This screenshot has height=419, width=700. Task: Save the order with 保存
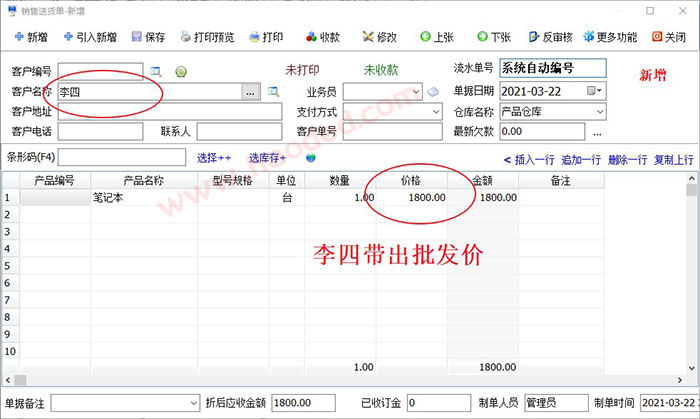149,37
